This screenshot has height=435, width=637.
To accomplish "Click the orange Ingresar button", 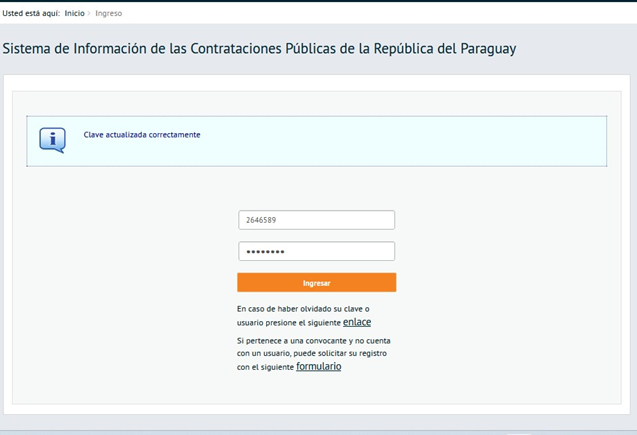I will click(x=316, y=283).
